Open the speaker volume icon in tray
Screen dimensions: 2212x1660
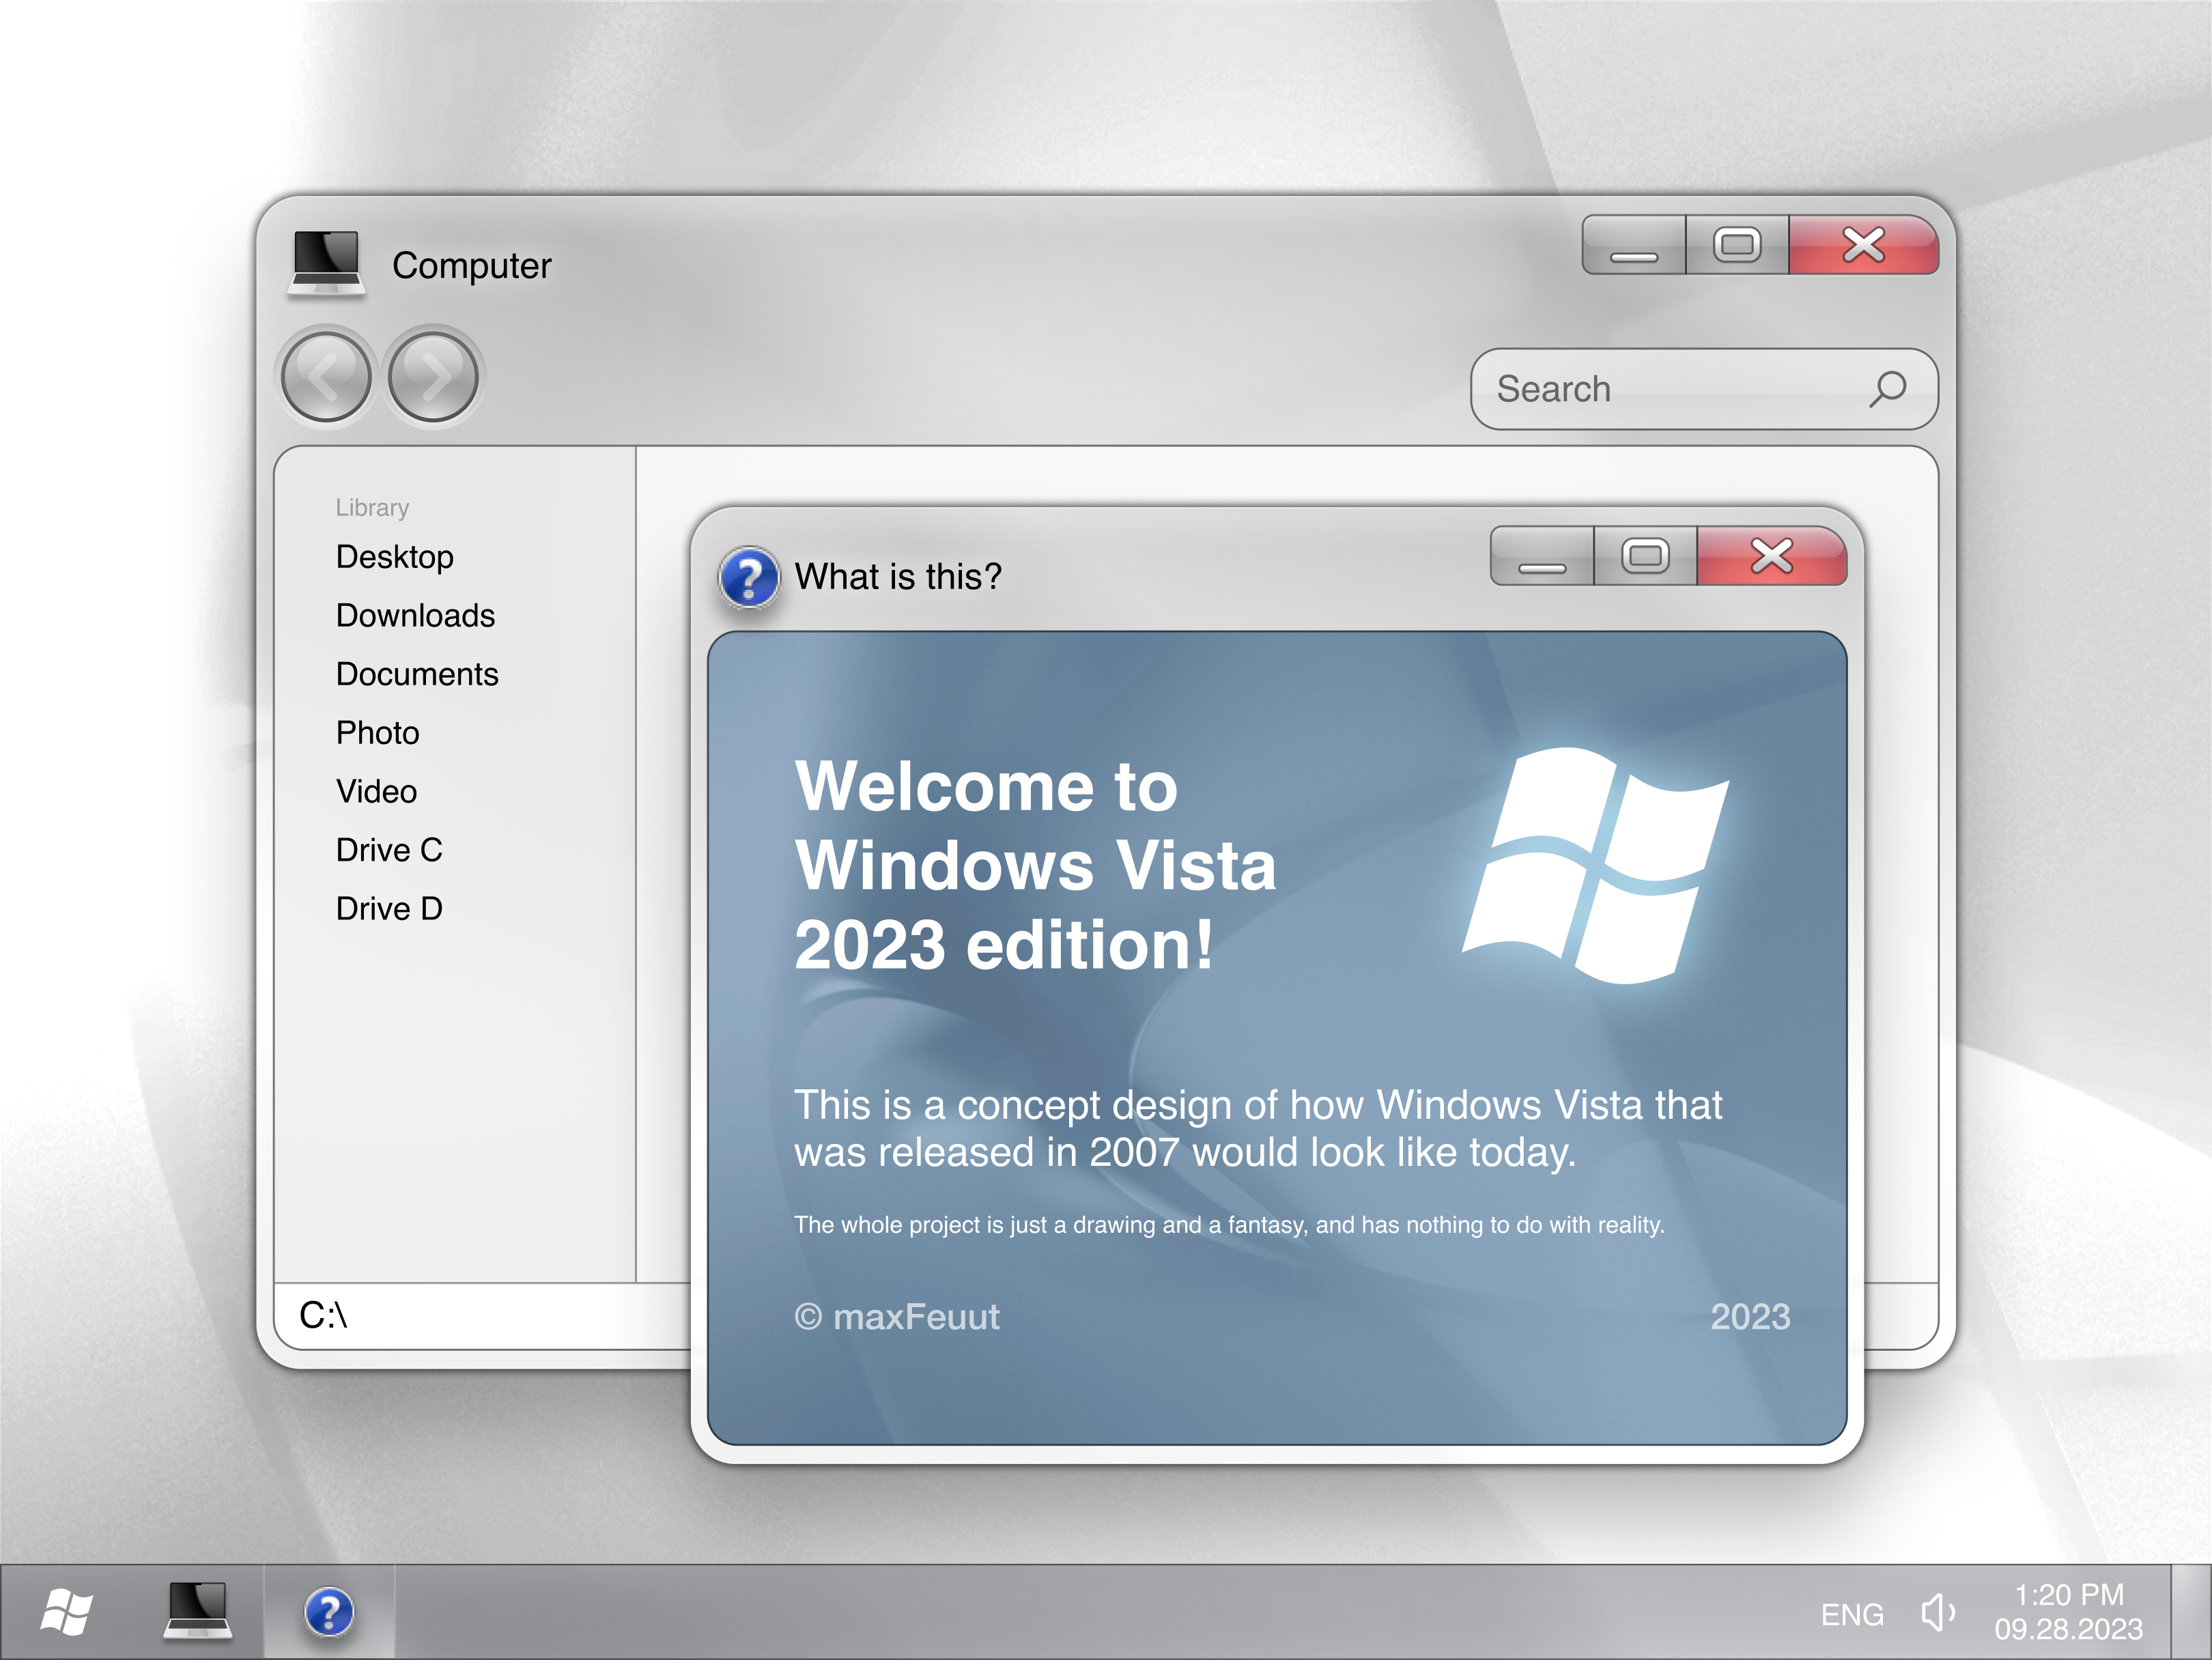click(1937, 1613)
